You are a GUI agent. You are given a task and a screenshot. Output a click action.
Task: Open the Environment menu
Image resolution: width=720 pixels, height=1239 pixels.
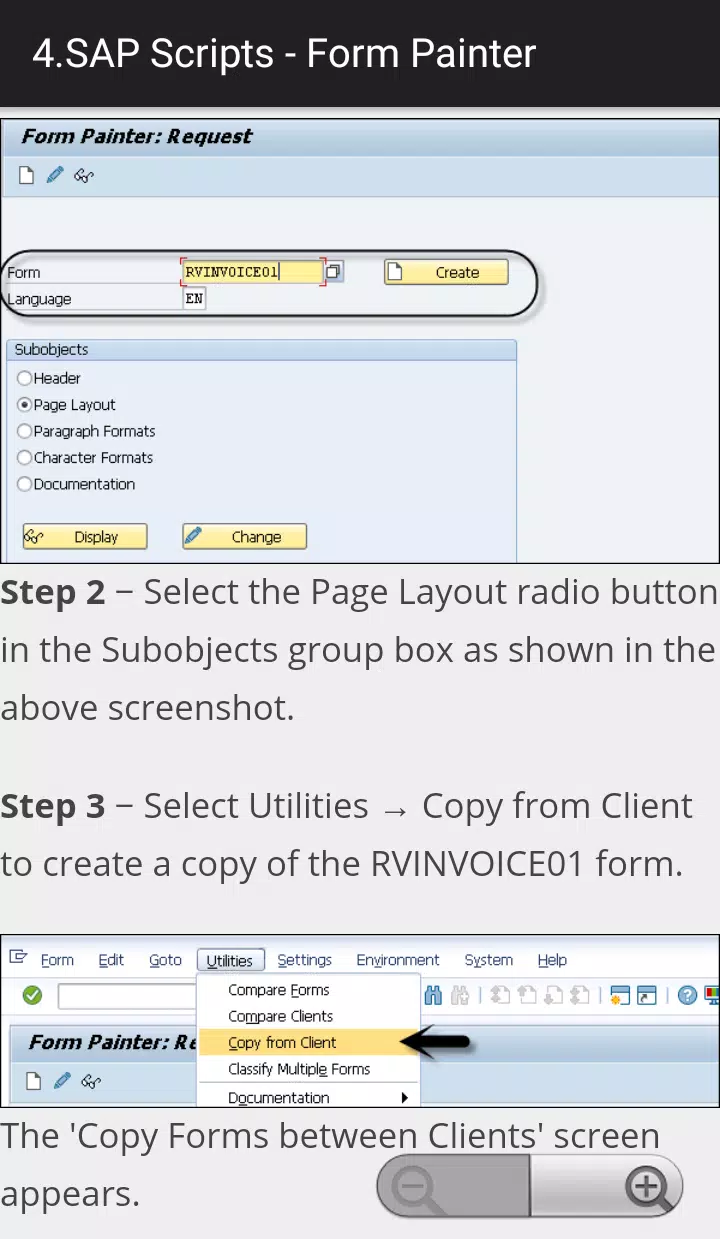point(398,960)
